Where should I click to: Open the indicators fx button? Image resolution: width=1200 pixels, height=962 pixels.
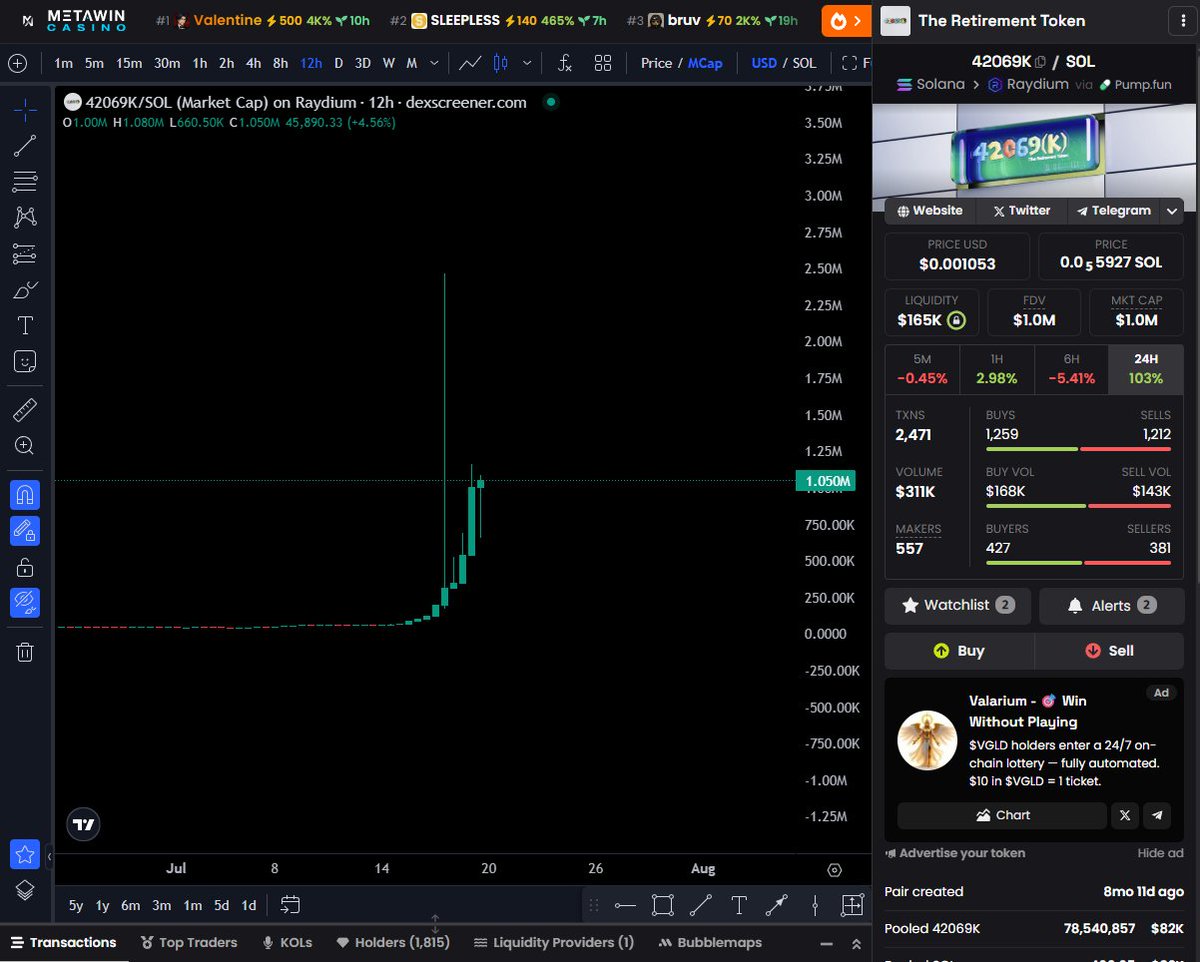[565, 63]
